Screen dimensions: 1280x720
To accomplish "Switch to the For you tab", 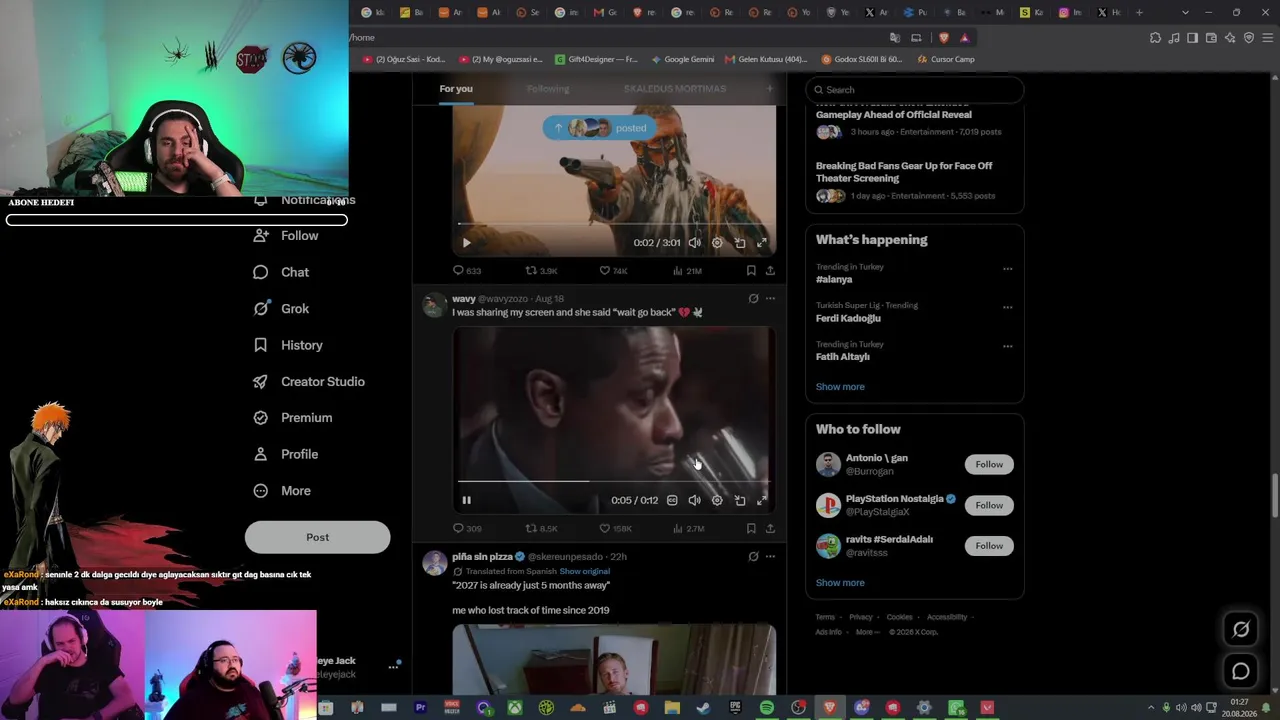I will tap(456, 89).
